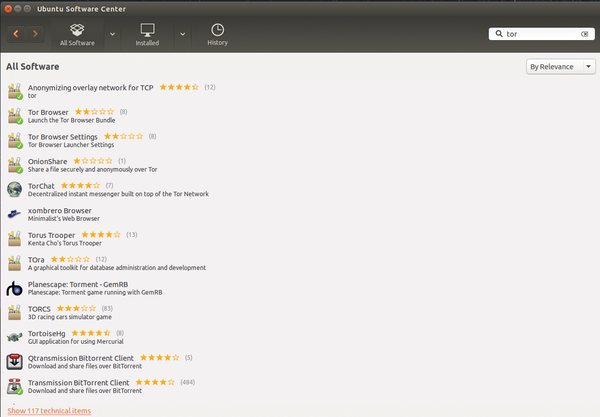Click the magnifier search icon

coord(499,34)
